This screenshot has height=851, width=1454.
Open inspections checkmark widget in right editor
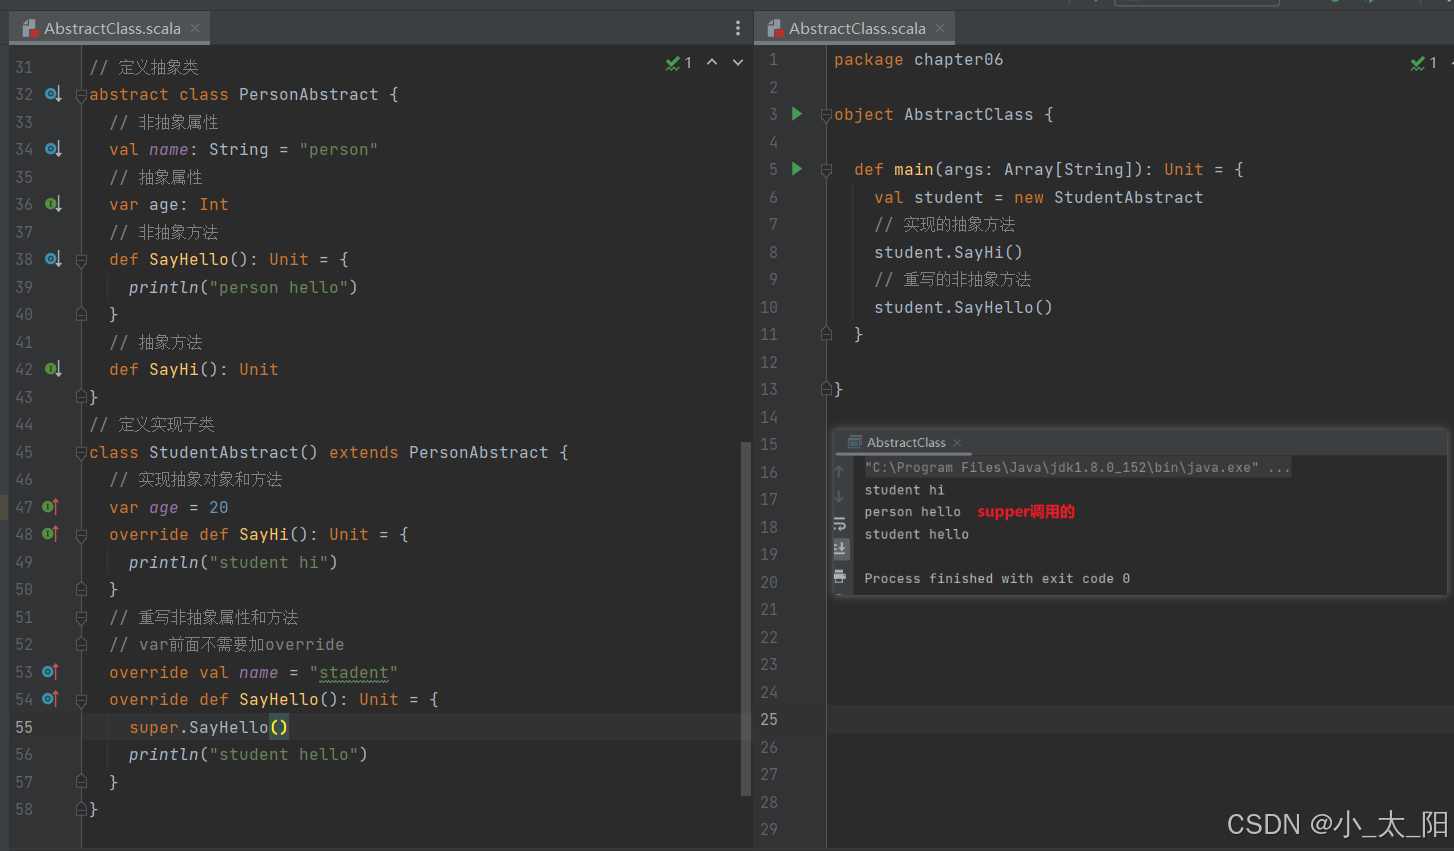pyautogui.click(x=1424, y=63)
